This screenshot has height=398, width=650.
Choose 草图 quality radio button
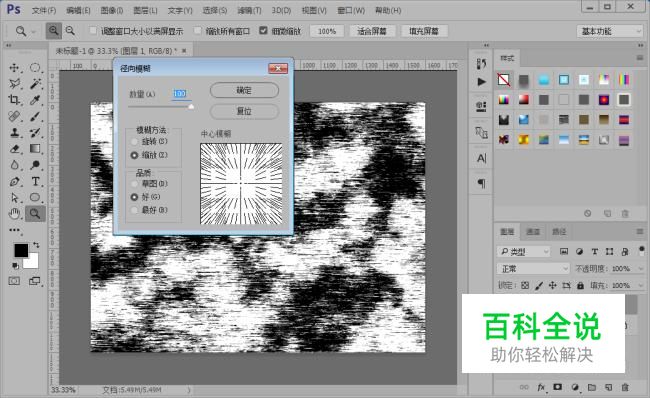[x=134, y=184]
